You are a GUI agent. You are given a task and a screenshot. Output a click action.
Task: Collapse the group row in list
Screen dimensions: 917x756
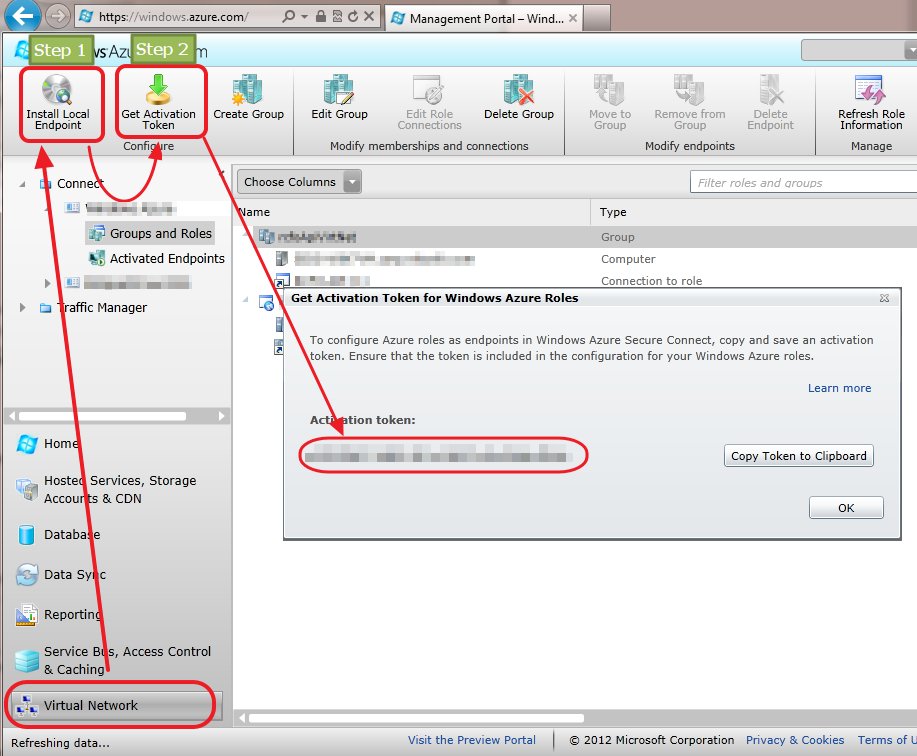[246, 234]
